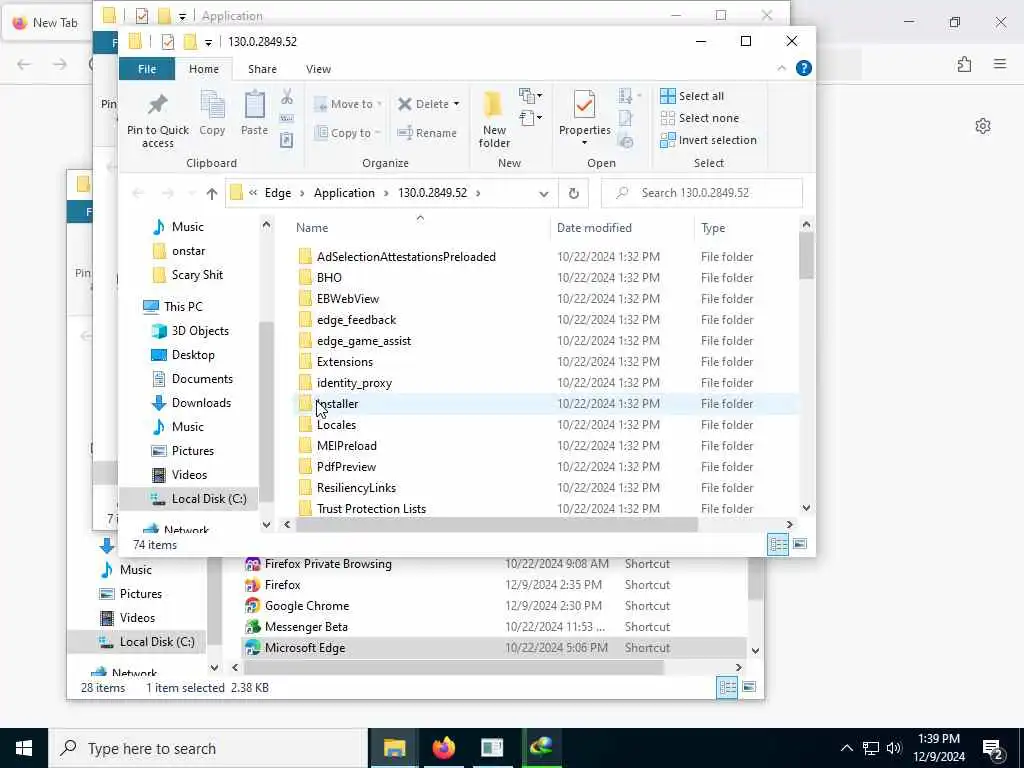
Task: Open the File menu tab
Action: tap(147, 69)
